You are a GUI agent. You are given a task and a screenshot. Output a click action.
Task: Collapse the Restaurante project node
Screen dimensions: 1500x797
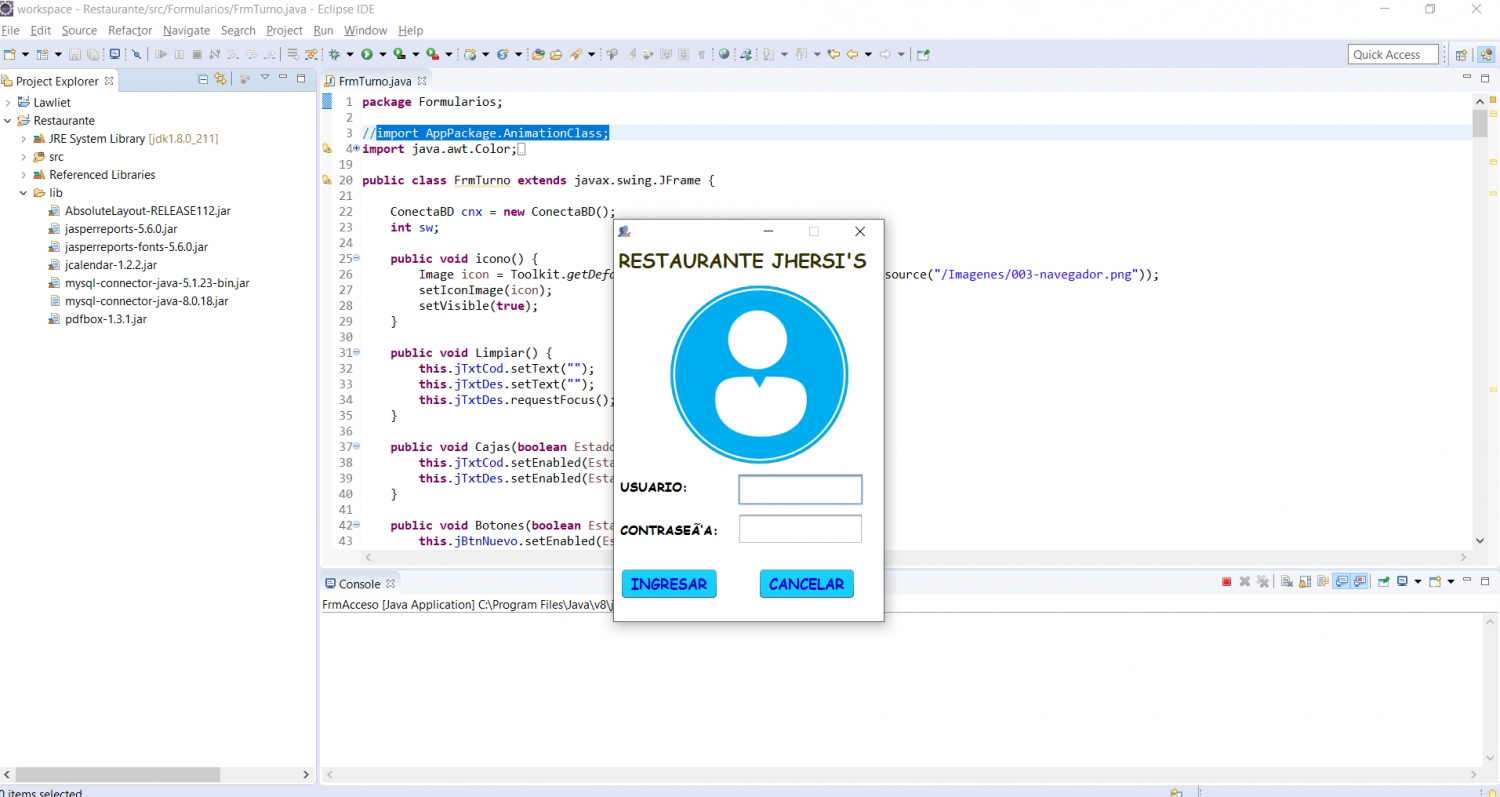[8, 120]
